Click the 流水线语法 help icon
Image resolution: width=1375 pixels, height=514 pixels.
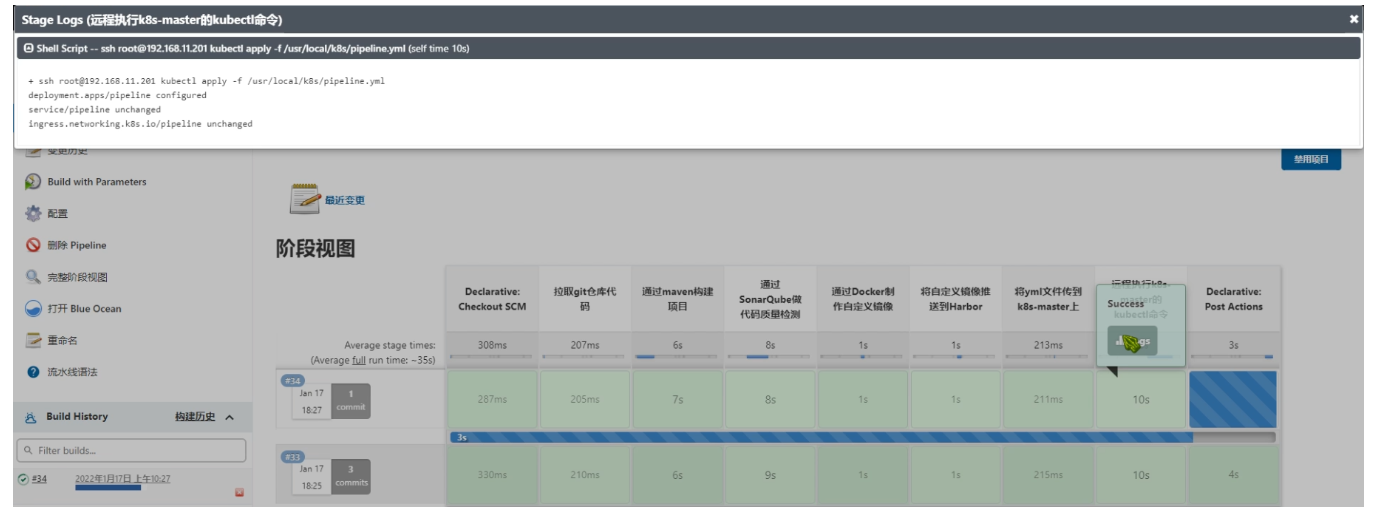pos(33,372)
